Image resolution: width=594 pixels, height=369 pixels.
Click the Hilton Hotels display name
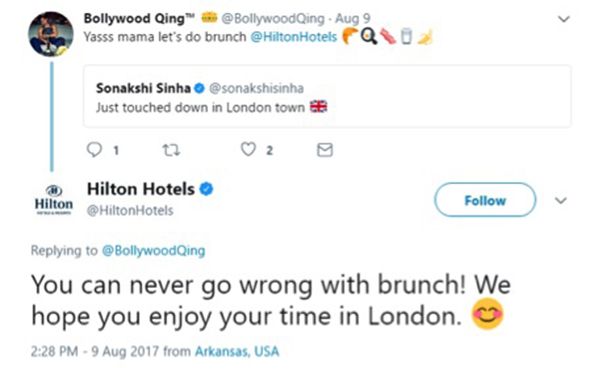pos(141,189)
